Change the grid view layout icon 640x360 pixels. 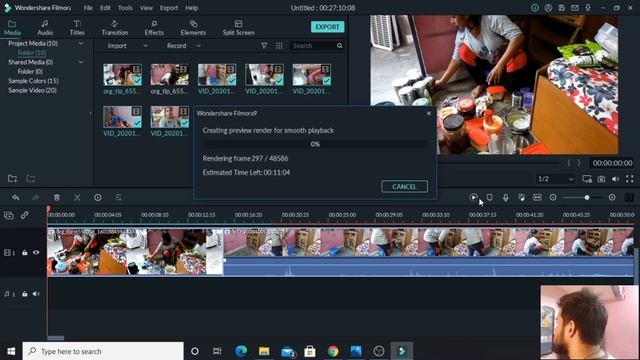point(279,46)
